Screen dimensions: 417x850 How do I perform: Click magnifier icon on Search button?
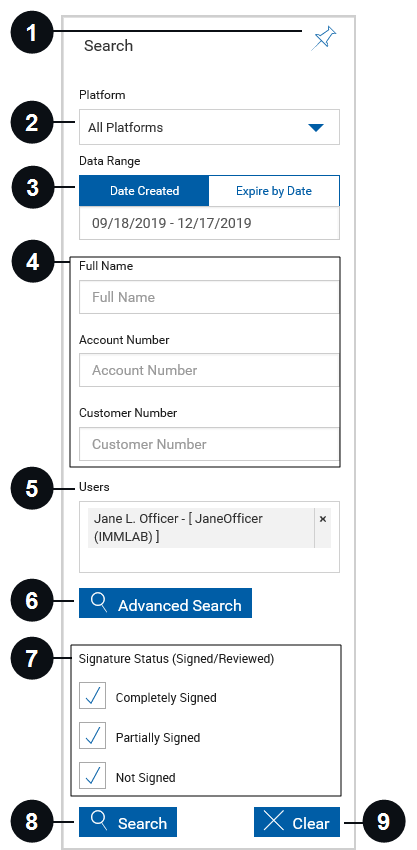[99, 821]
